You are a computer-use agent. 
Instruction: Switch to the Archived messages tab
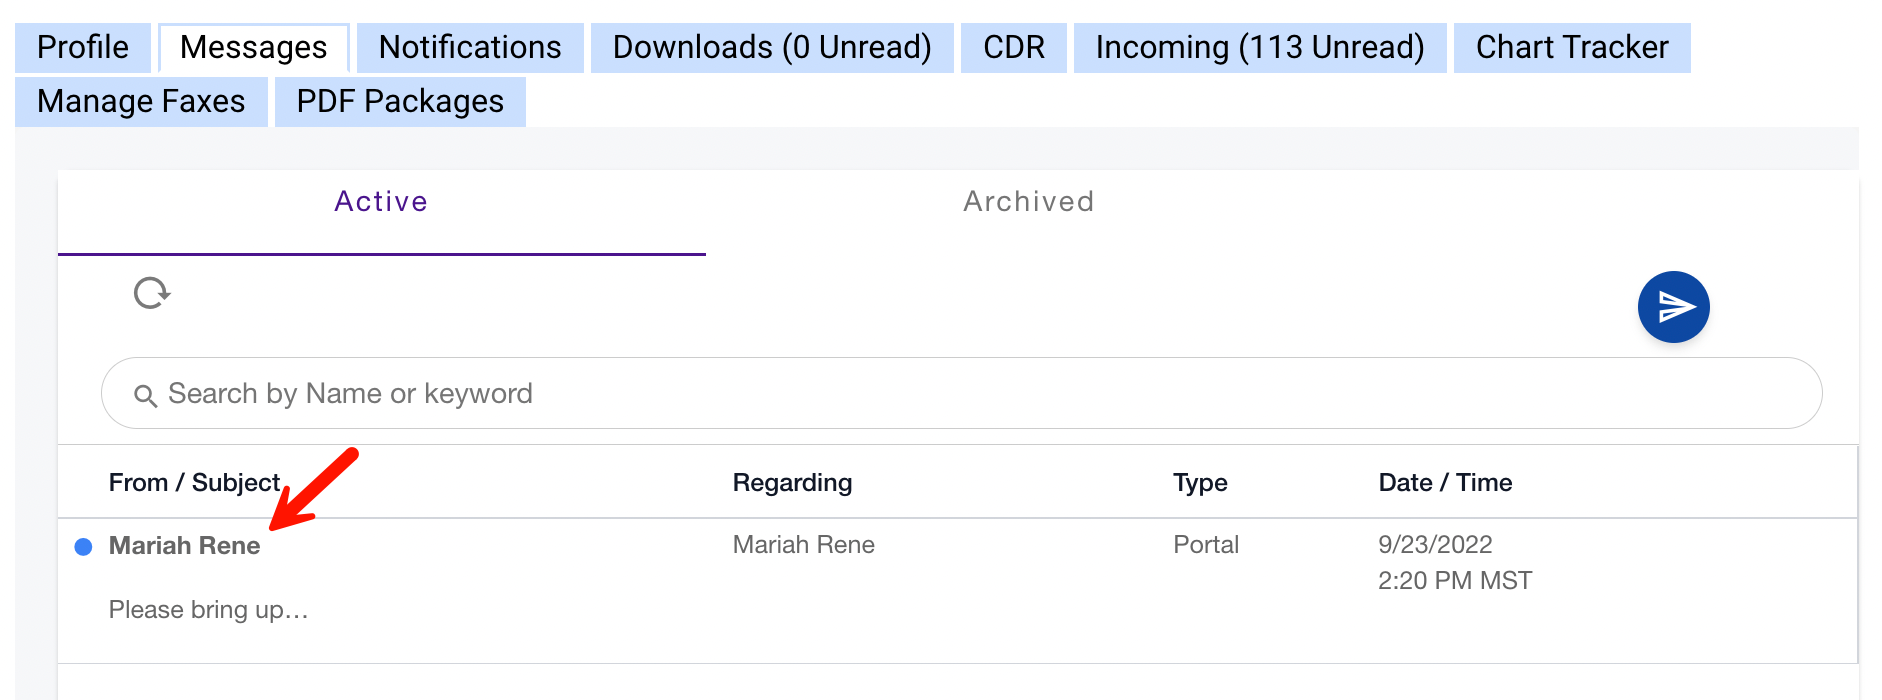[x=1028, y=202]
